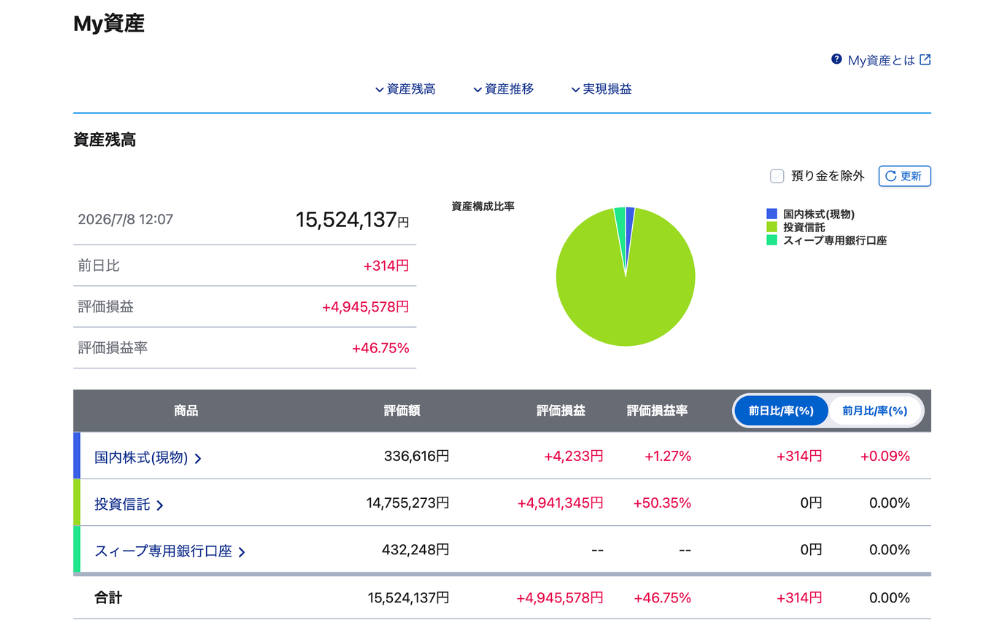Screen dimensions: 1000x630
Task: Open the 投資信託 product link
Action: (x=122, y=504)
